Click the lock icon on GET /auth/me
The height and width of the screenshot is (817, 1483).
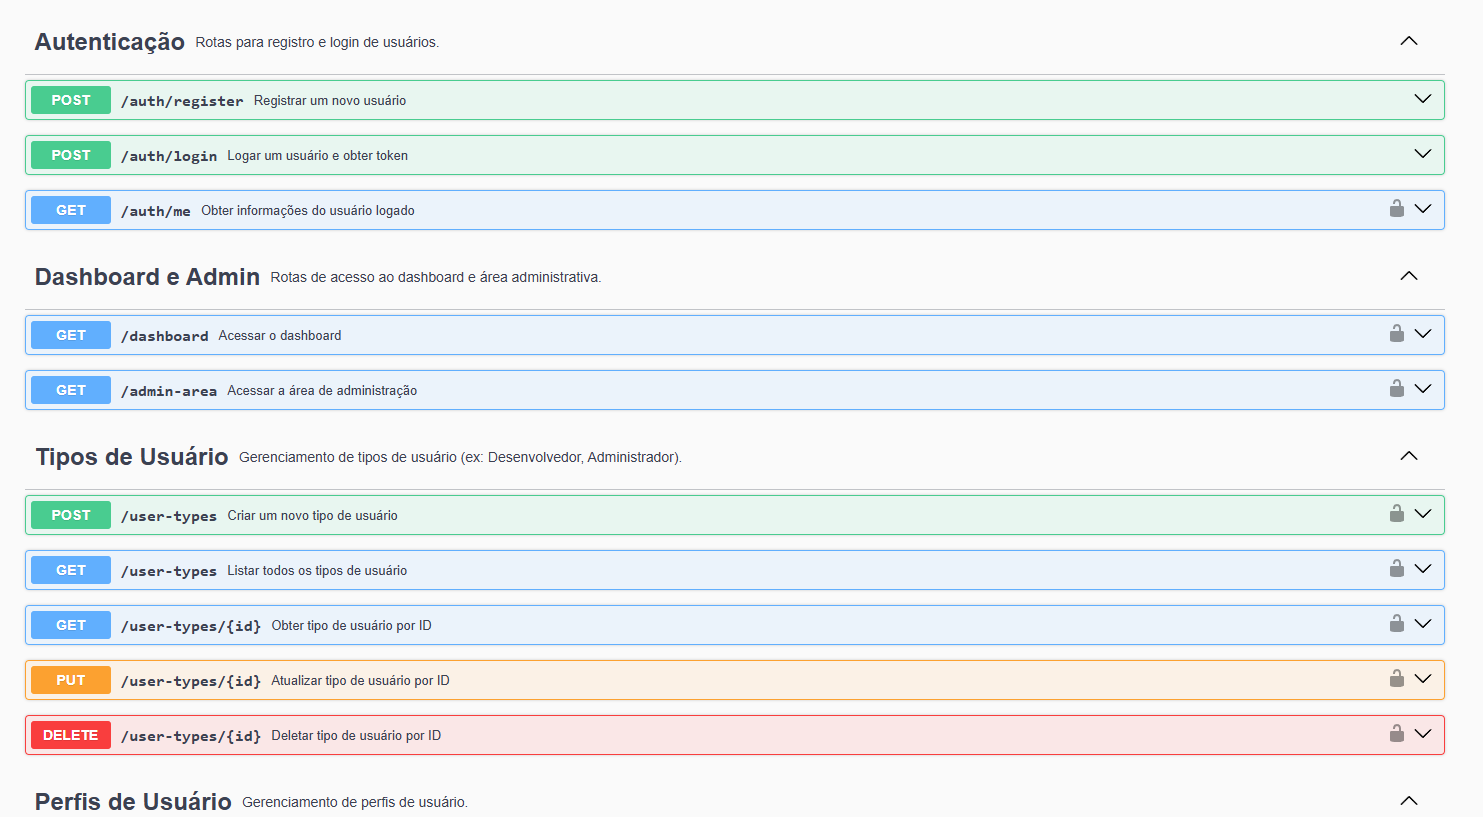(x=1396, y=209)
